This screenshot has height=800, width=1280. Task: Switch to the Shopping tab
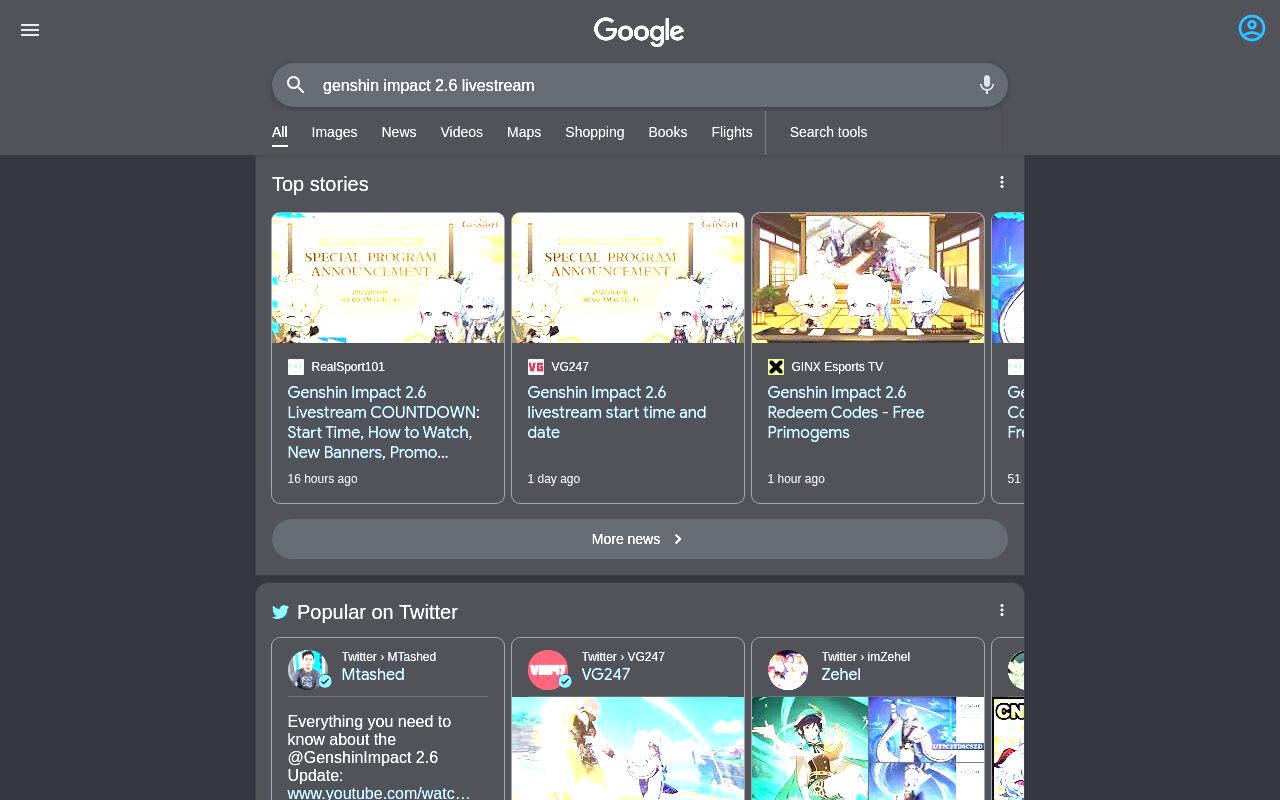pos(594,132)
